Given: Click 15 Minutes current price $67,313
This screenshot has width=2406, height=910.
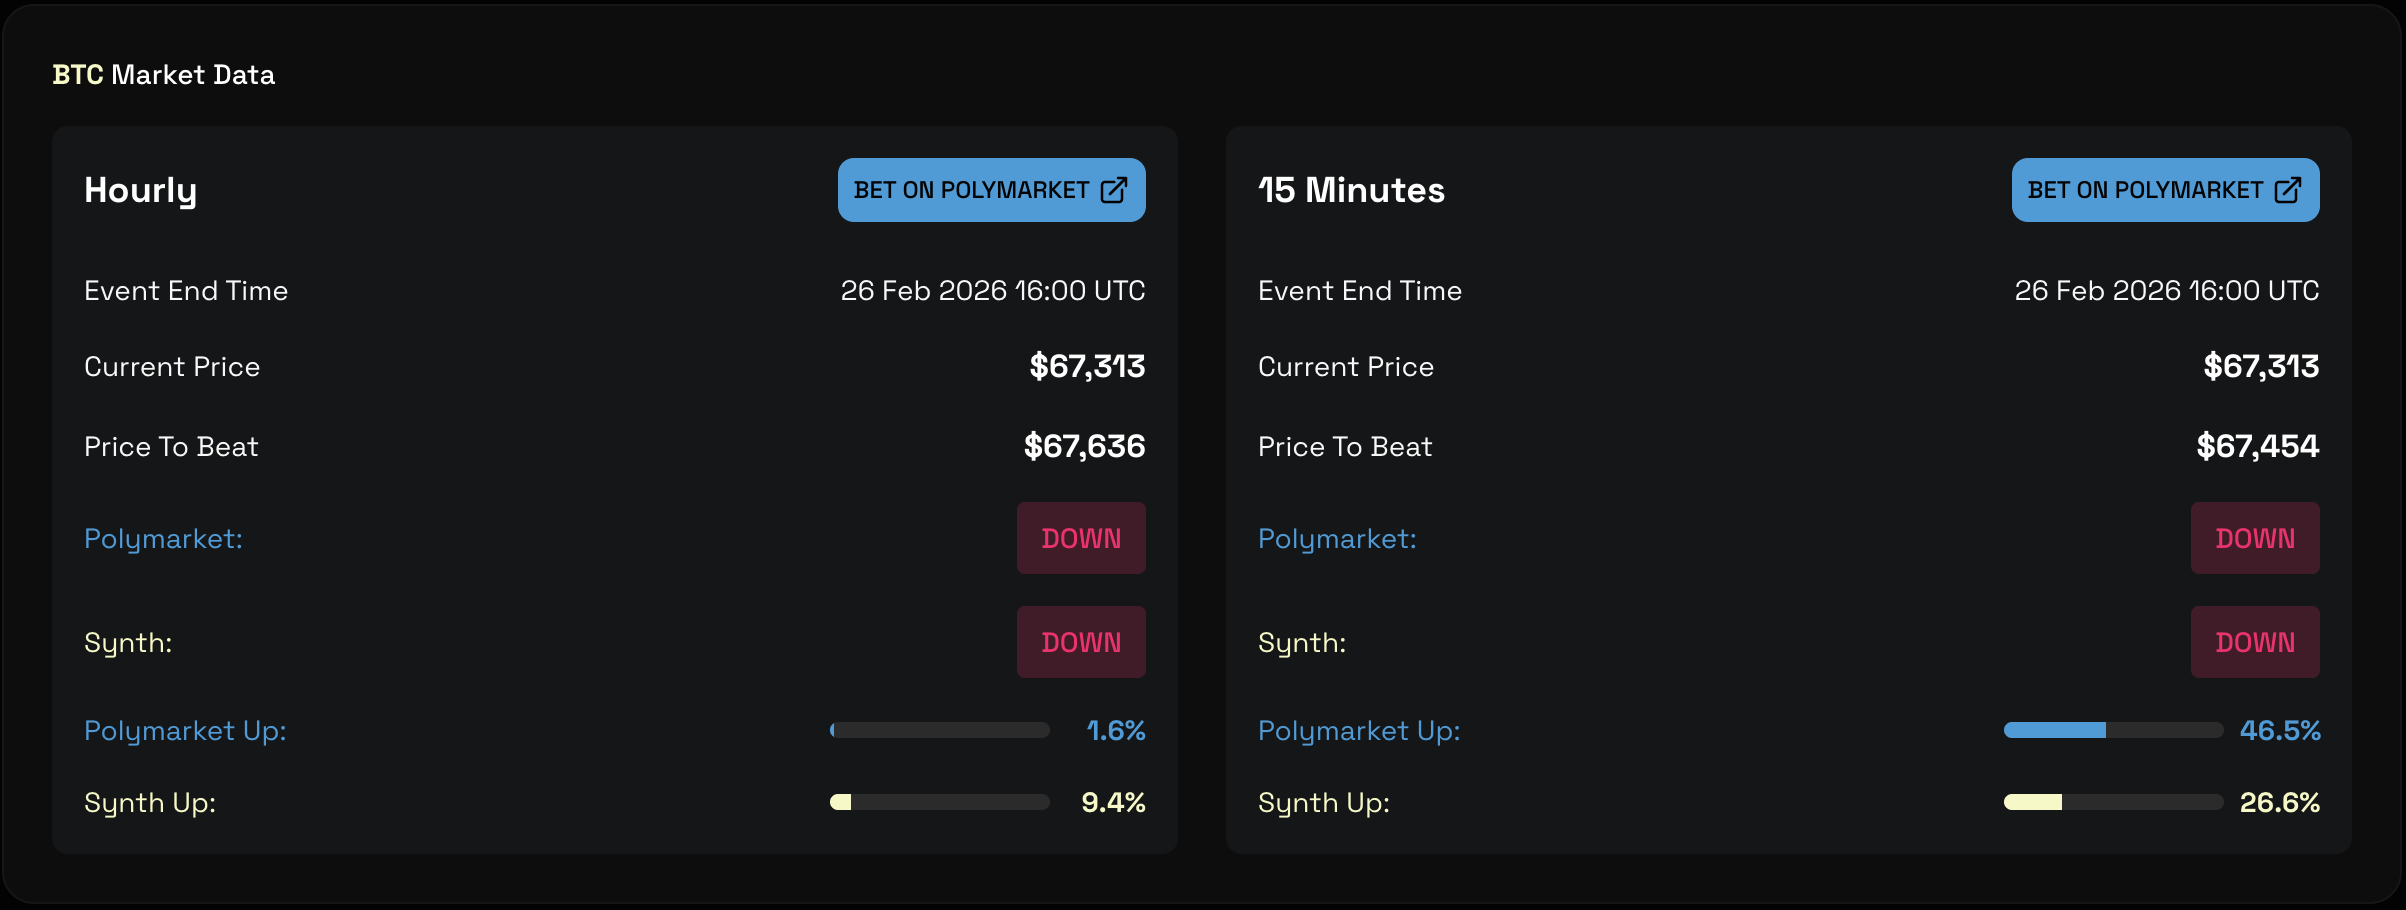Looking at the screenshot, I should pos(2261,366).
